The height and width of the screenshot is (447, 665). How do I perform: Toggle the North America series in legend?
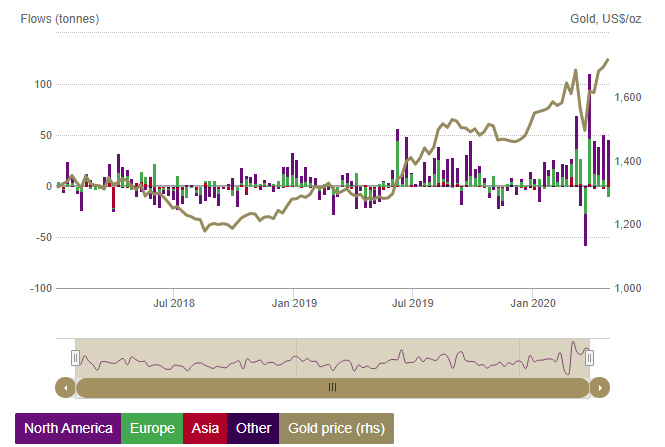pyautogui.click(x=67, y=428)
